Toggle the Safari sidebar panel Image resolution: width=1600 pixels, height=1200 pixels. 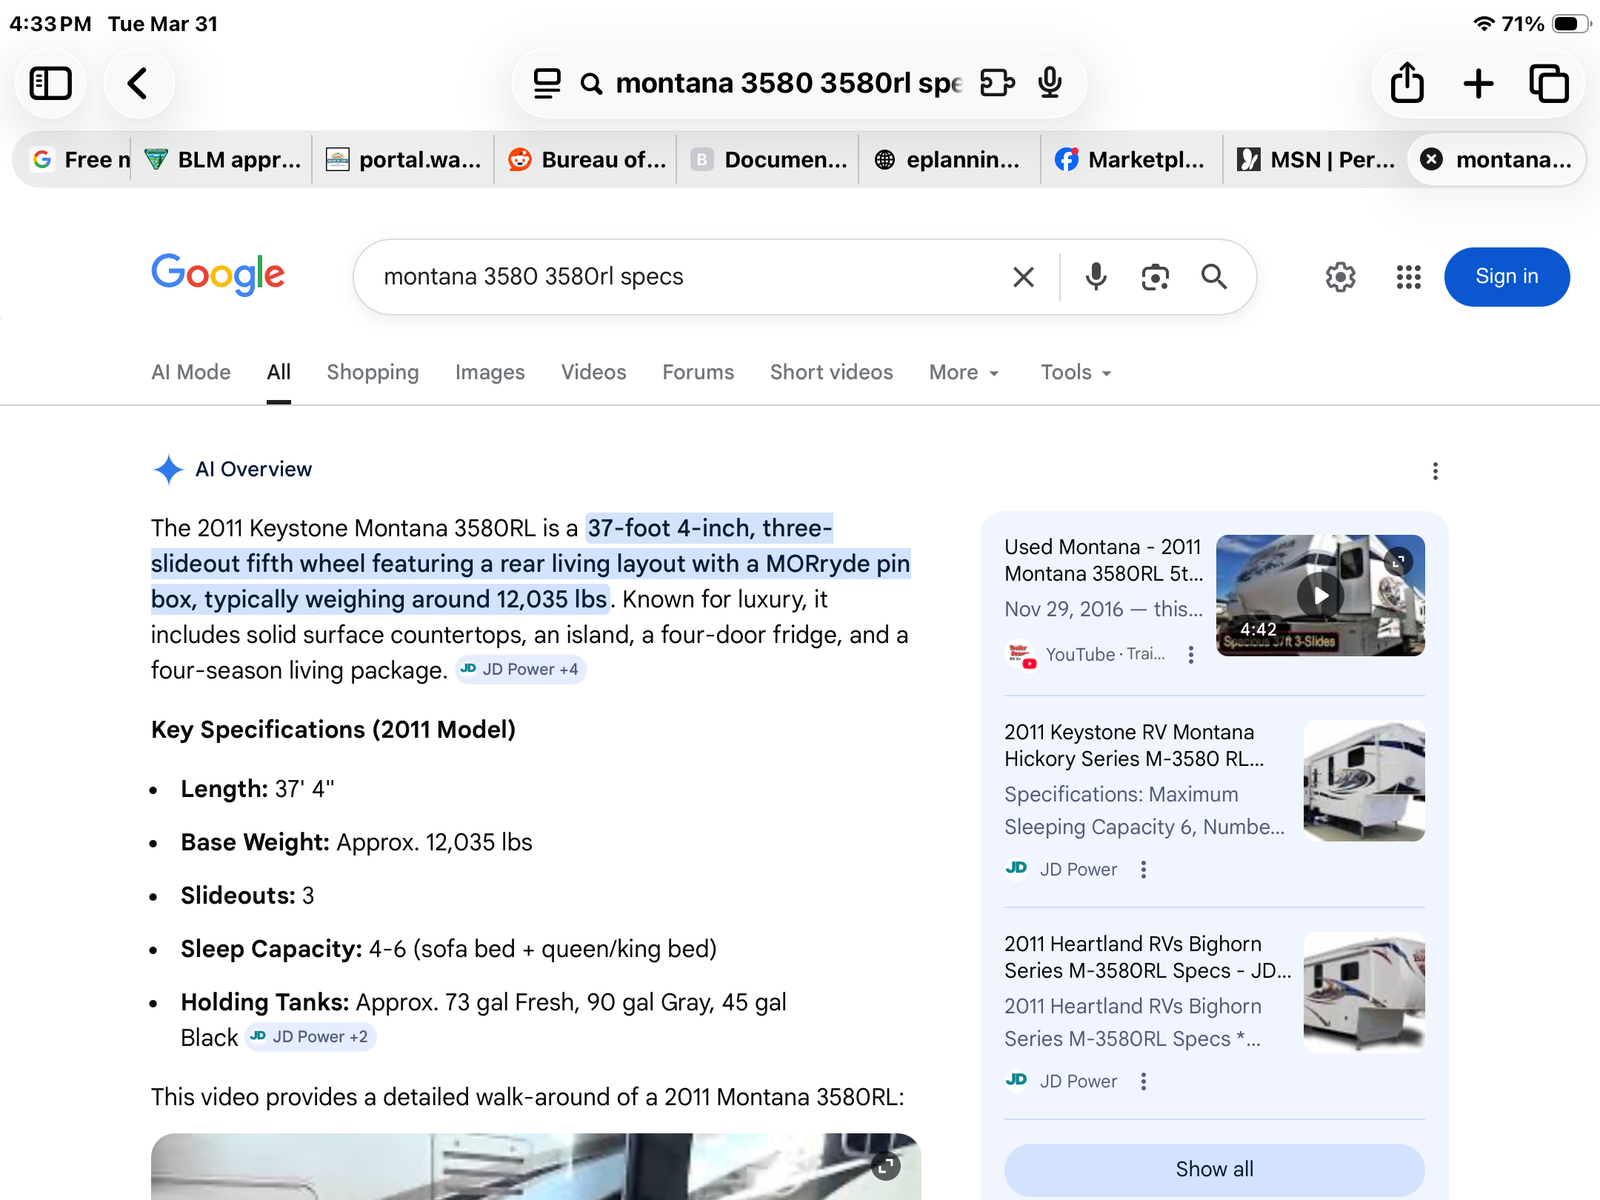(x=50, y=83)
